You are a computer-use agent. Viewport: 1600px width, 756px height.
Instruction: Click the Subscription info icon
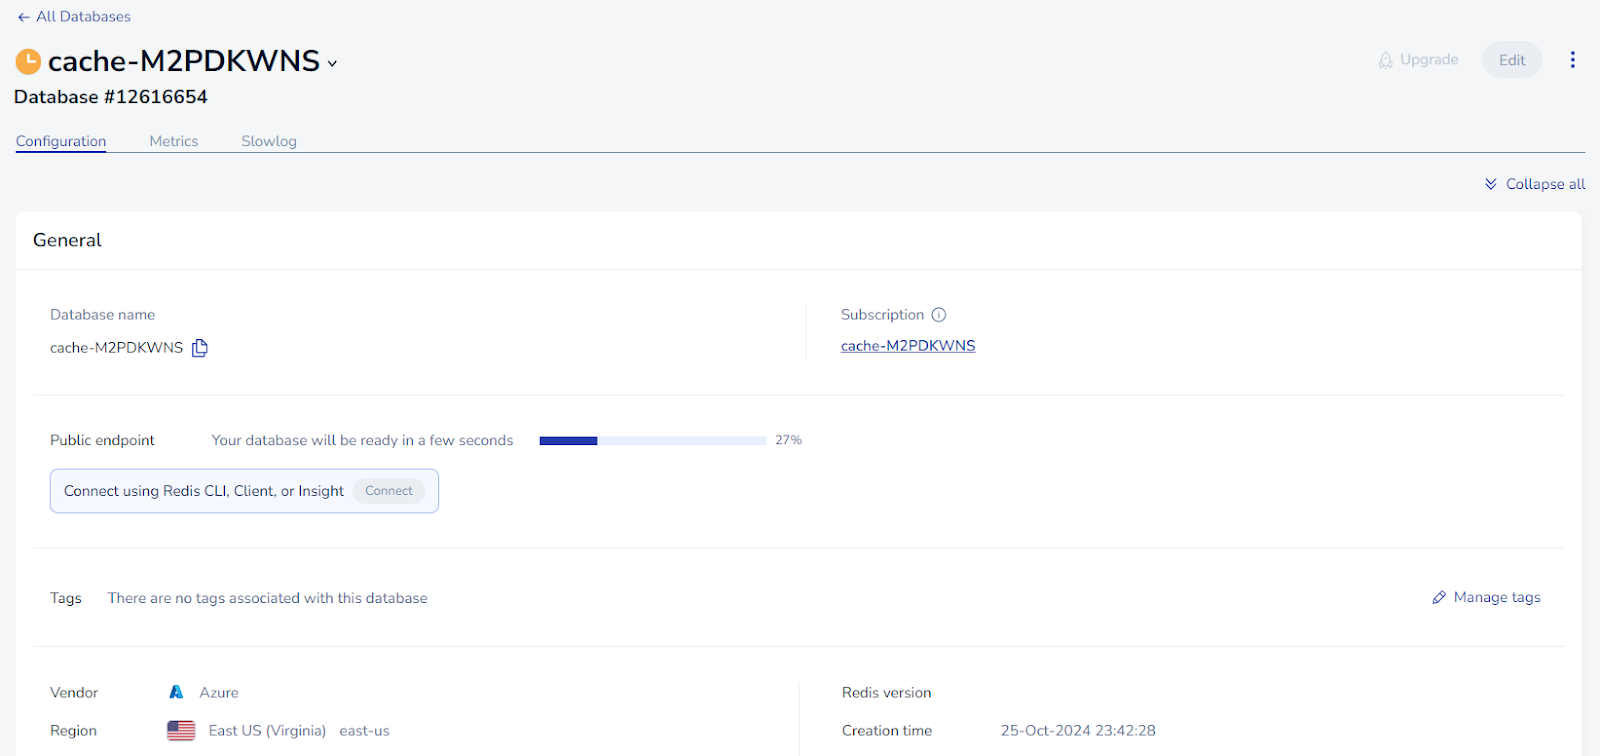point(939,315)
